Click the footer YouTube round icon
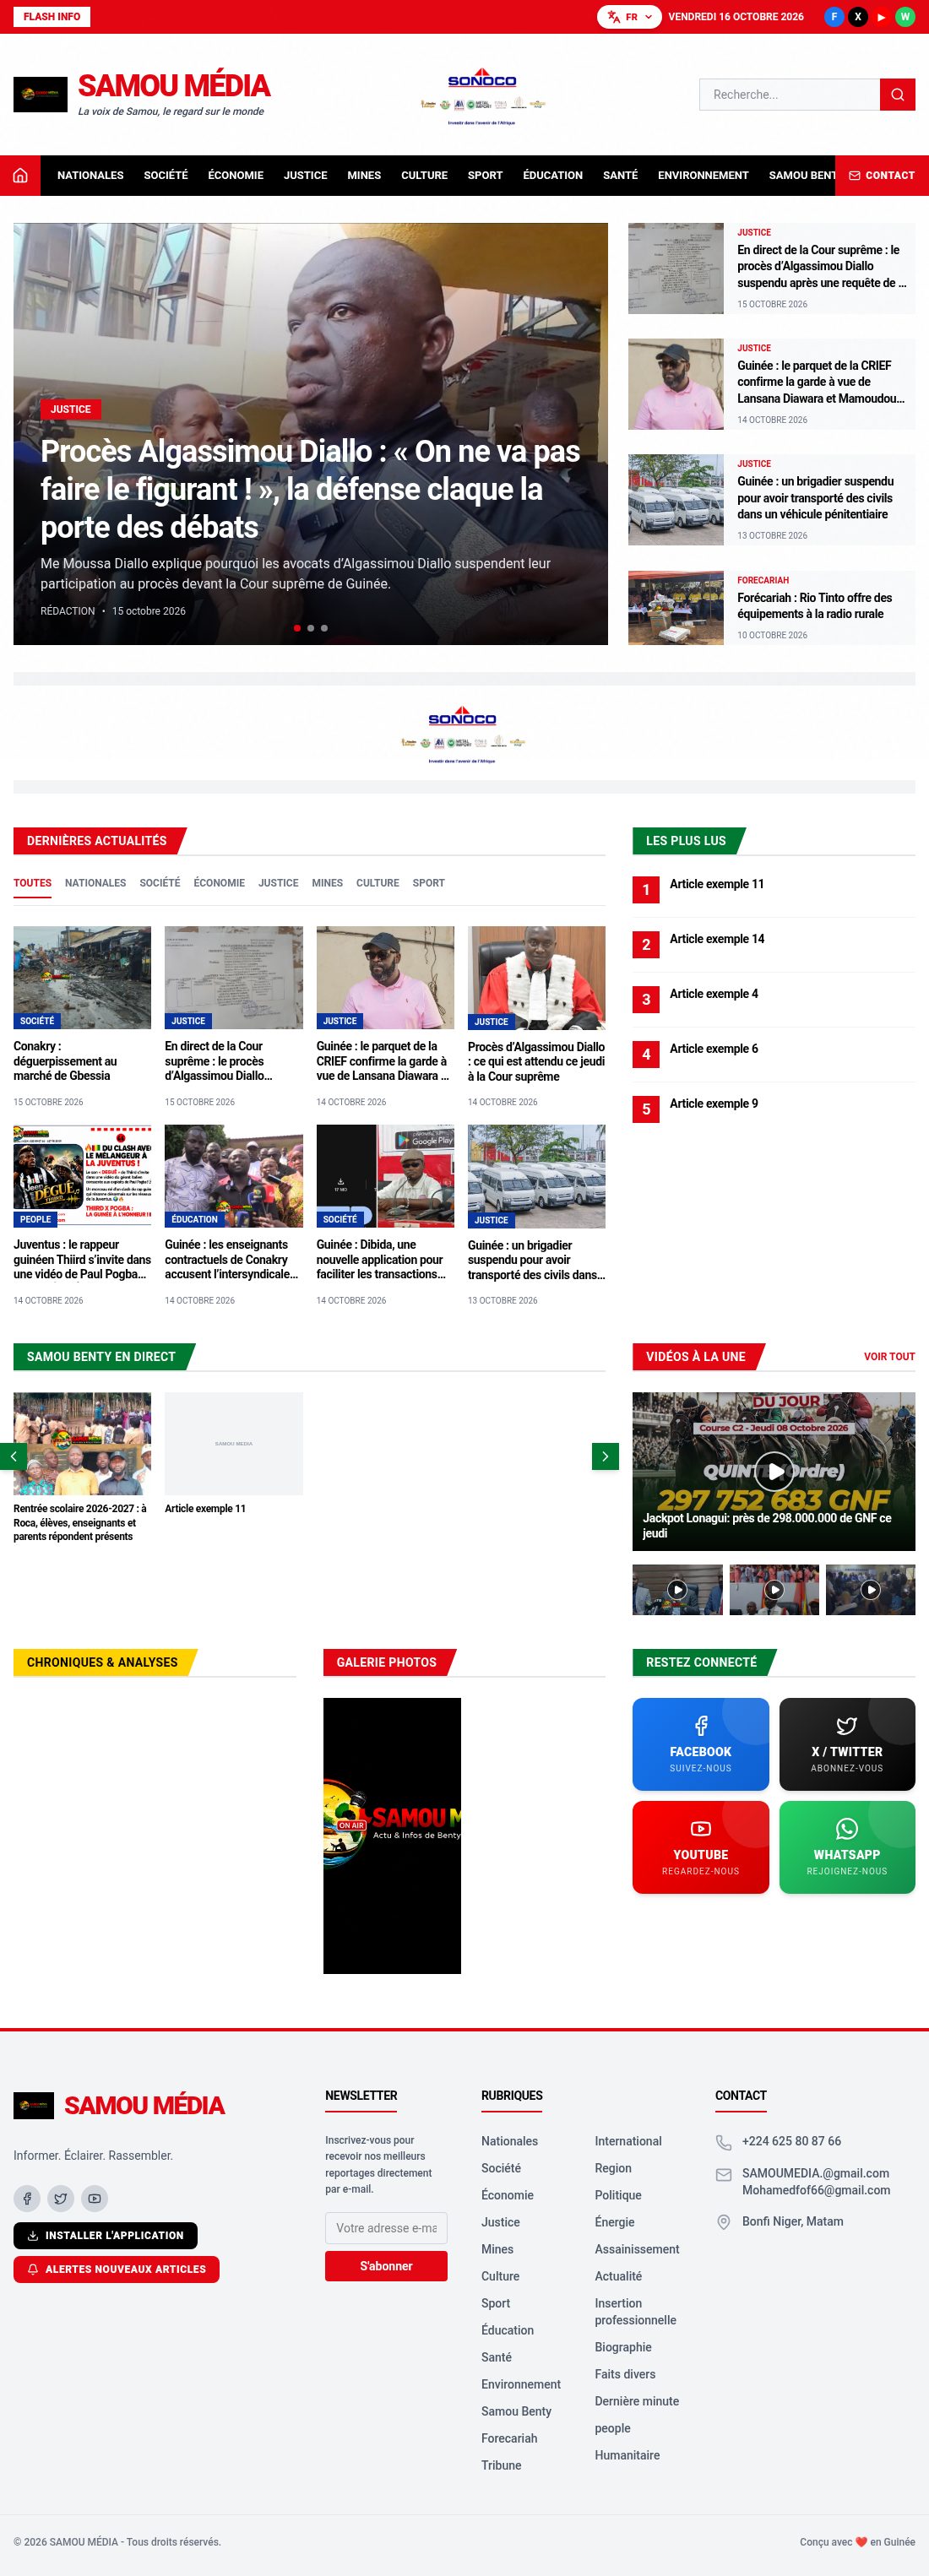 94,2198
